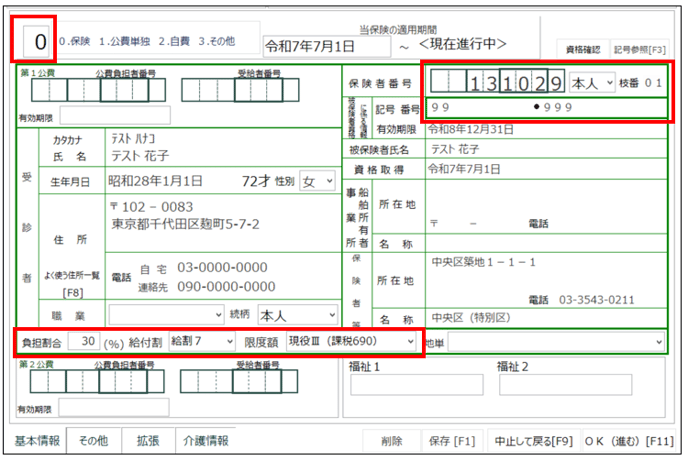Screen dimensions: 688x460
Task: Click the 生年月日 field 昭和28年1月1日
Action: point(170,181)
